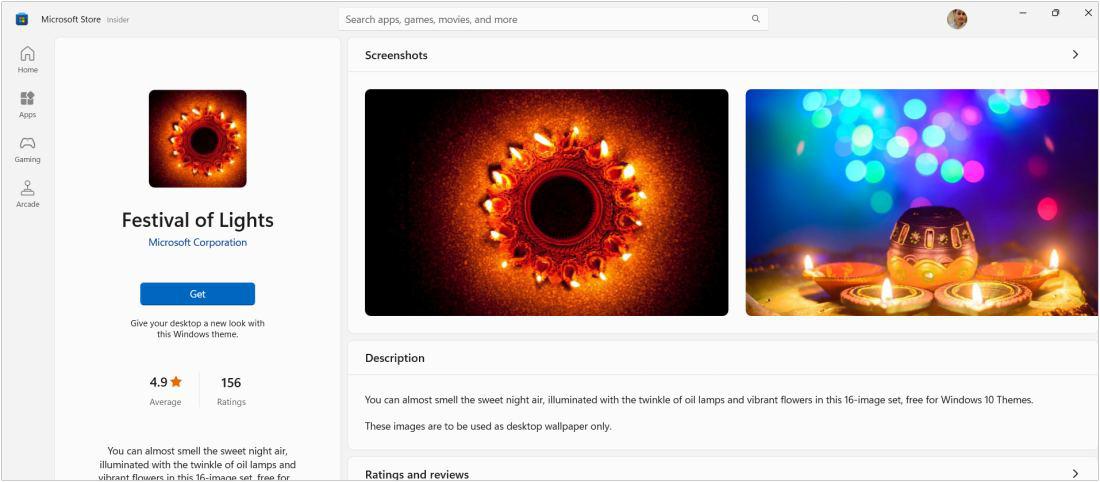Go to Home in the sidebar

click(x=28, y=59)
